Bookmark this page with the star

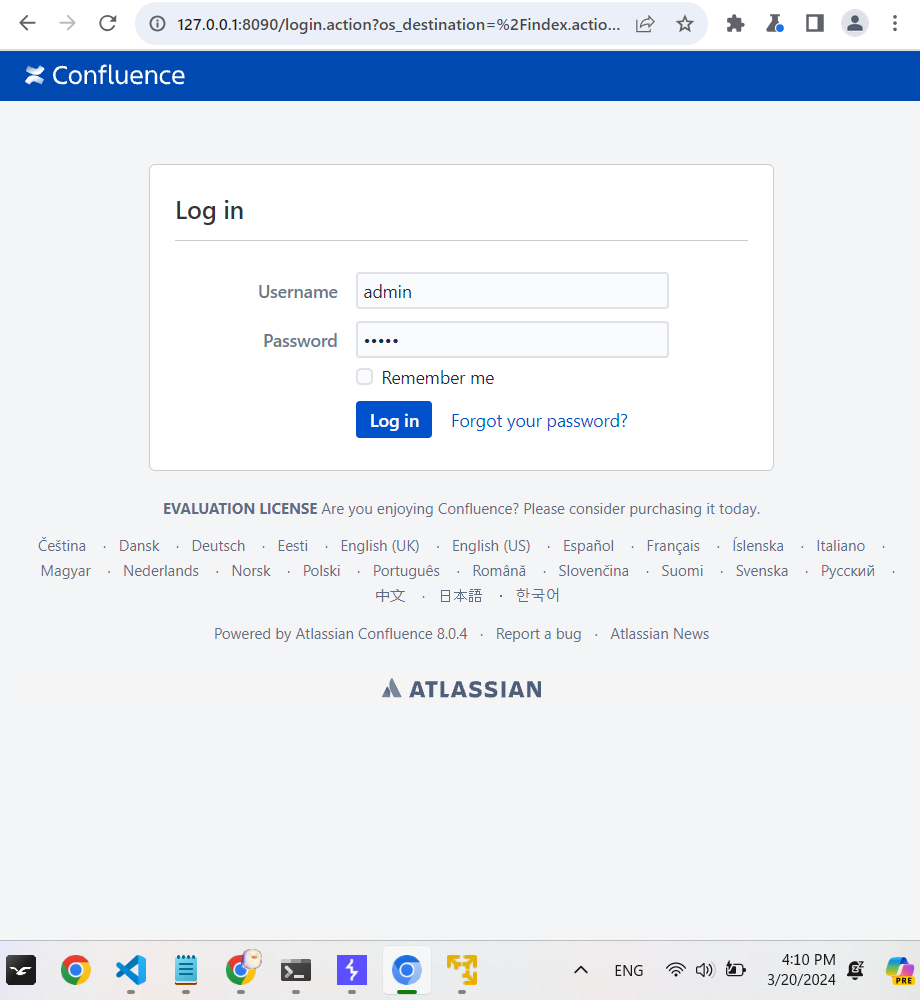(685, 24)
